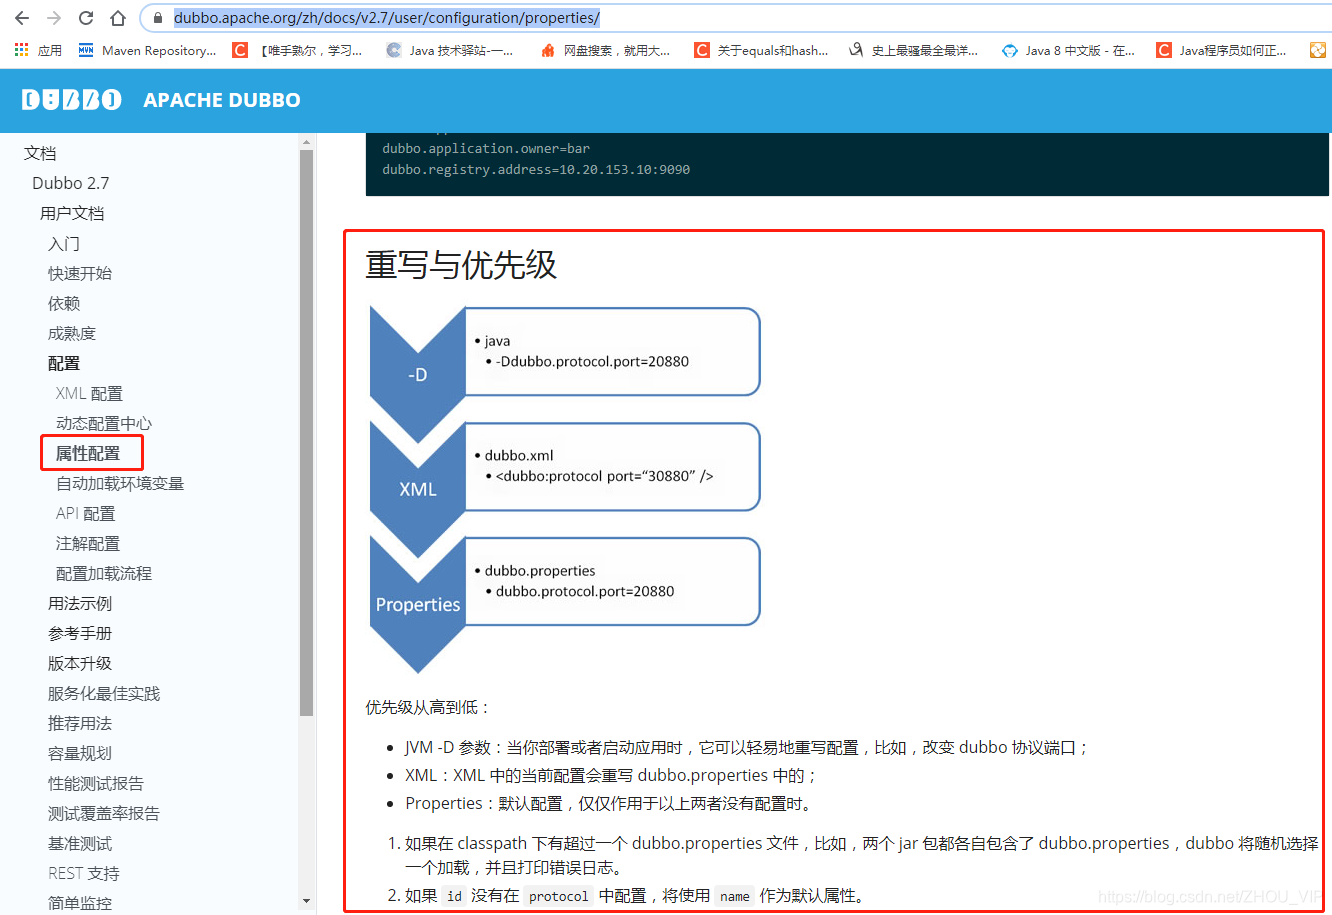
Task: Open the 配置加载流程 page
Action: pyautogui.click(x=104, y=573)
